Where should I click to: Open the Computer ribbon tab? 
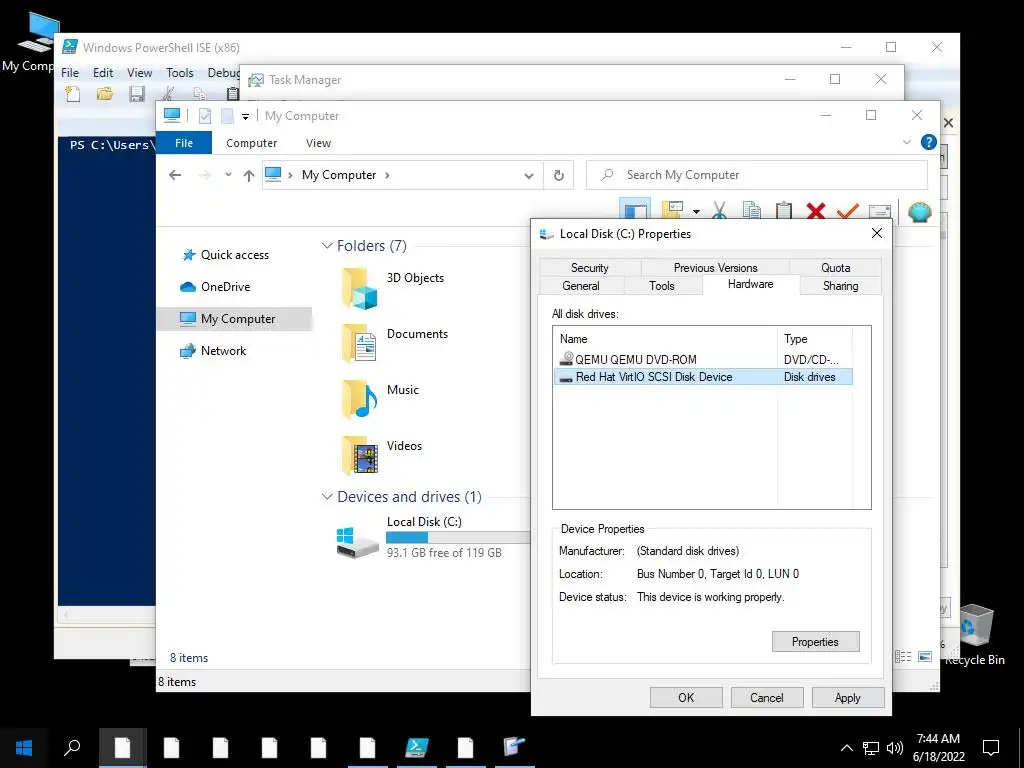pyautogui.click(x=251, y=143)
